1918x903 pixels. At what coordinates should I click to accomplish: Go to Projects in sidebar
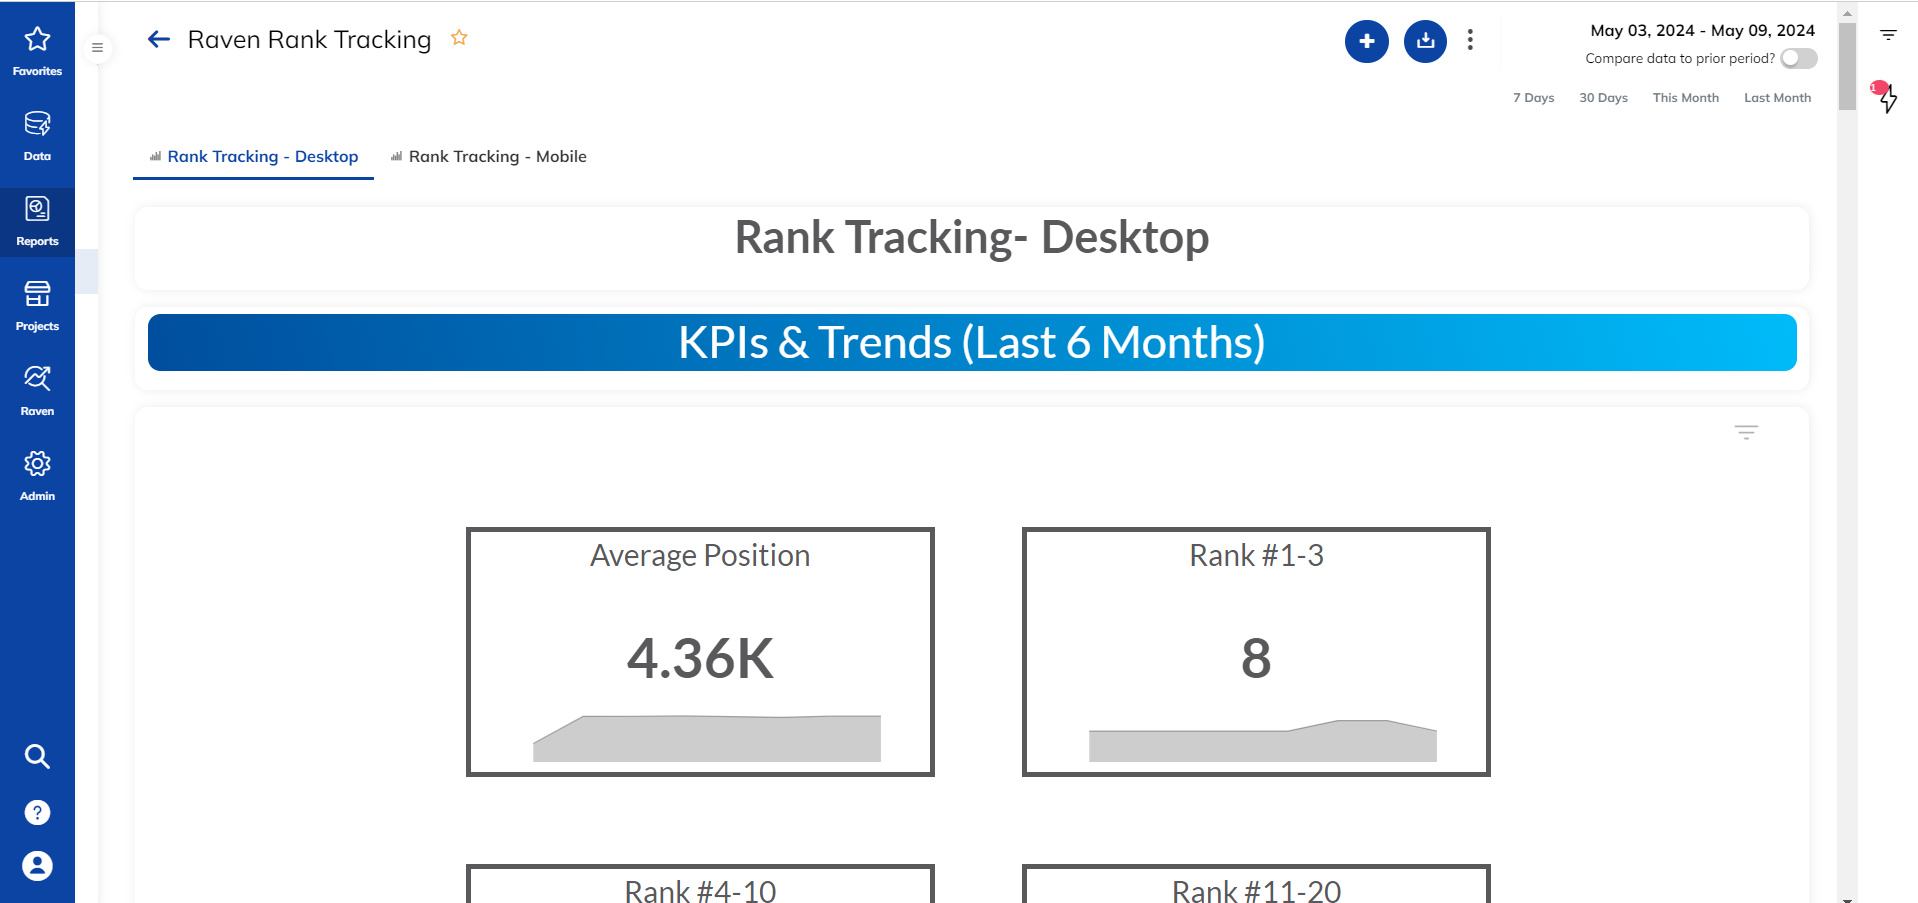point(37,305)
